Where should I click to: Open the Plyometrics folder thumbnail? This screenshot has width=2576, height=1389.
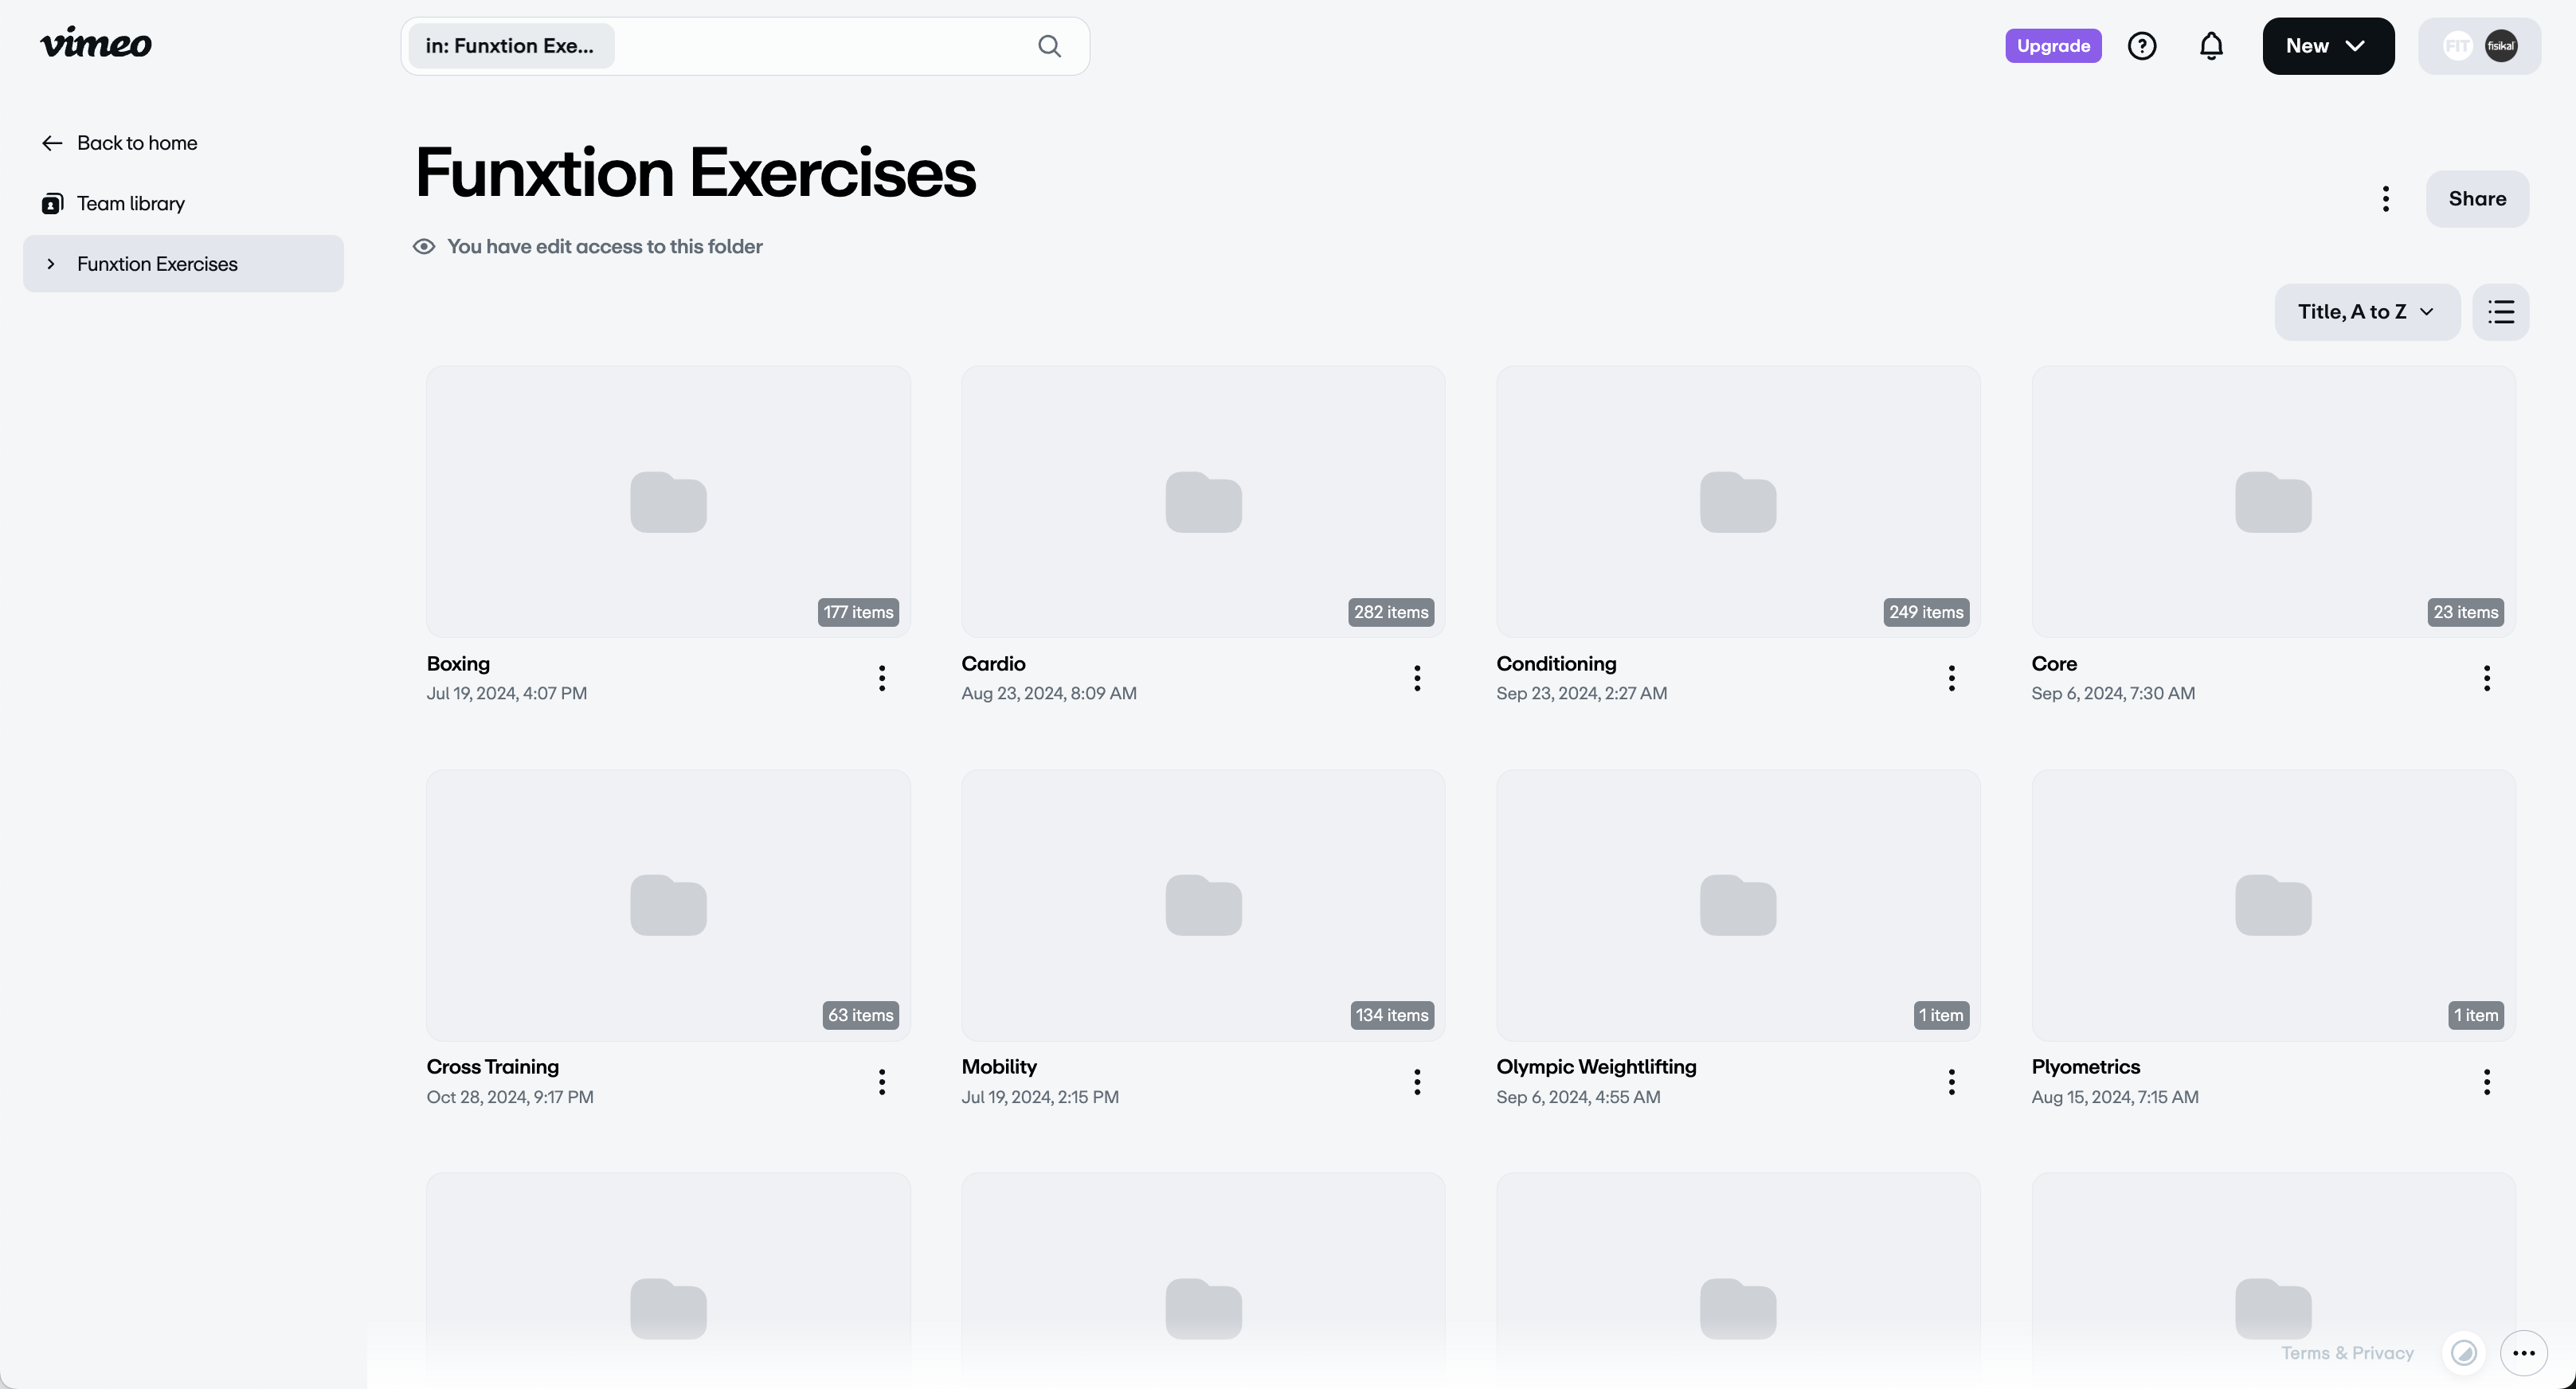tap(2273, 906)
